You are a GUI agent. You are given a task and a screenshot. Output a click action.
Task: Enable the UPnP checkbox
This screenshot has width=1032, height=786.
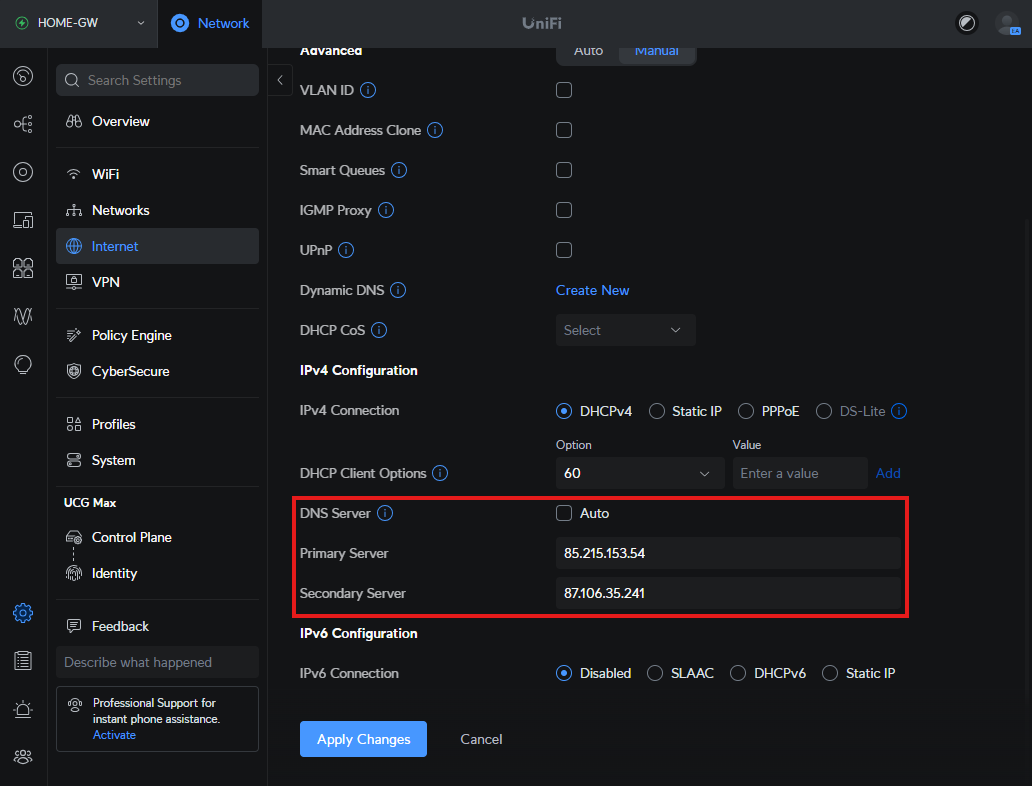(563, 250)
